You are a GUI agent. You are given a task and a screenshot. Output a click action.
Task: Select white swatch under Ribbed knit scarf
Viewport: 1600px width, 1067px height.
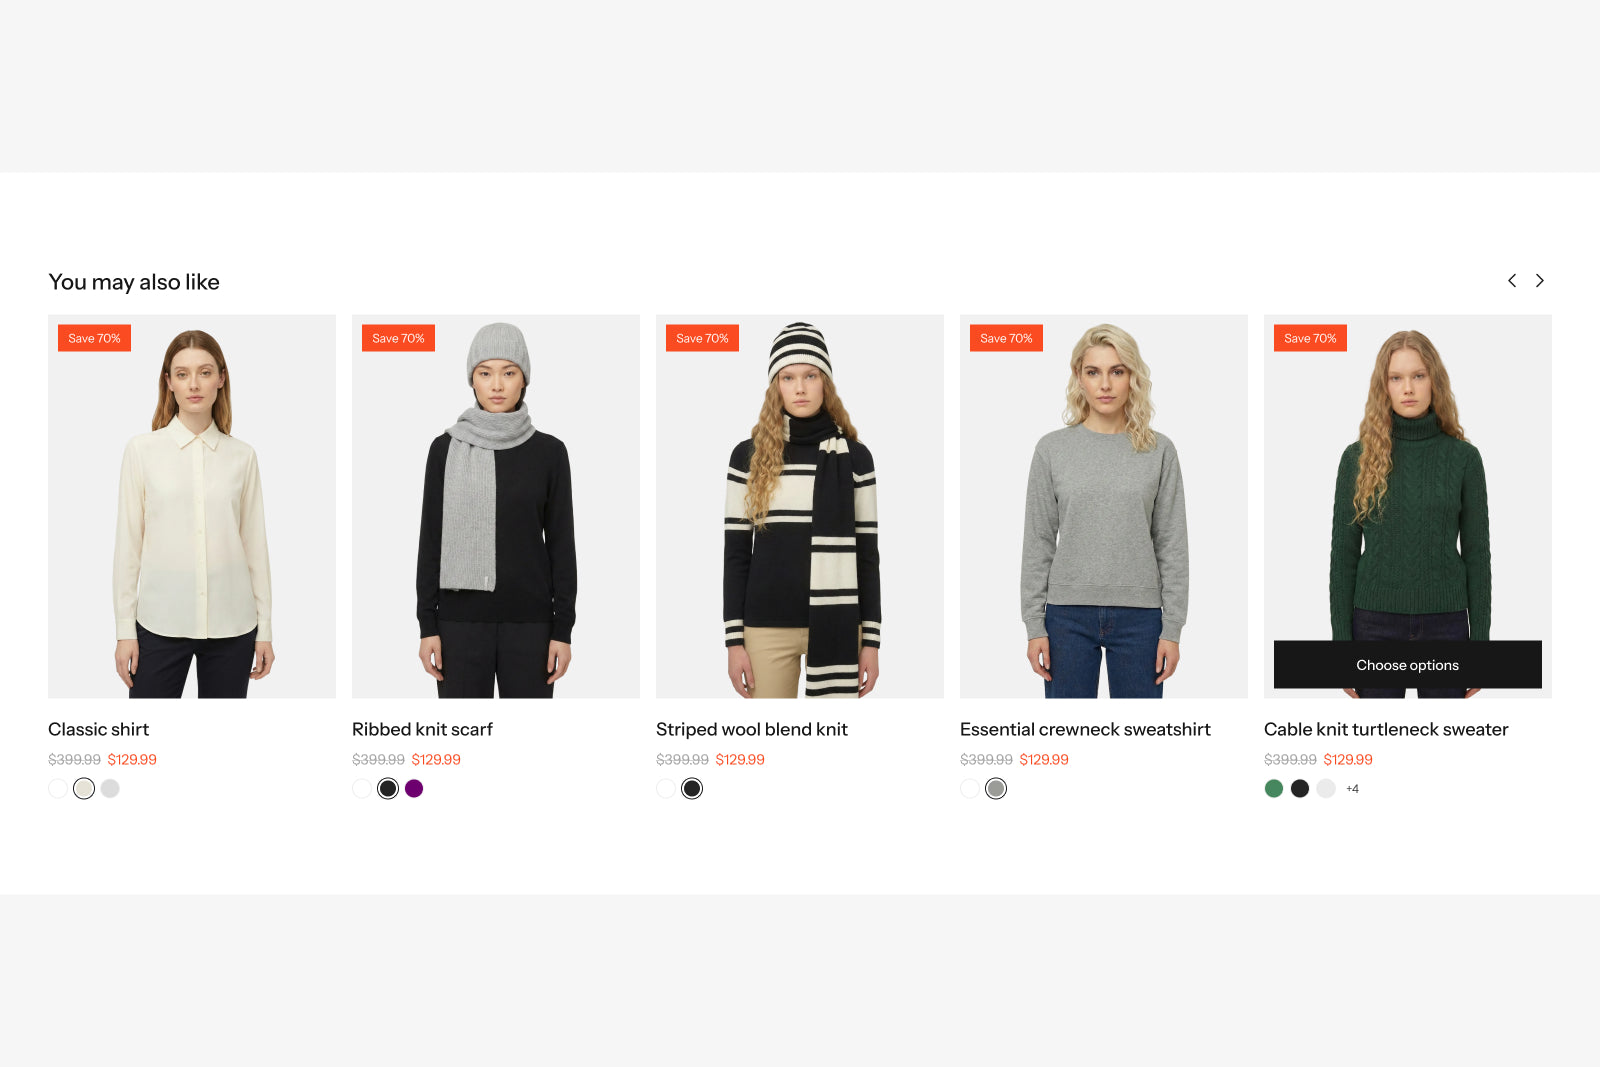tap(362, 789)
